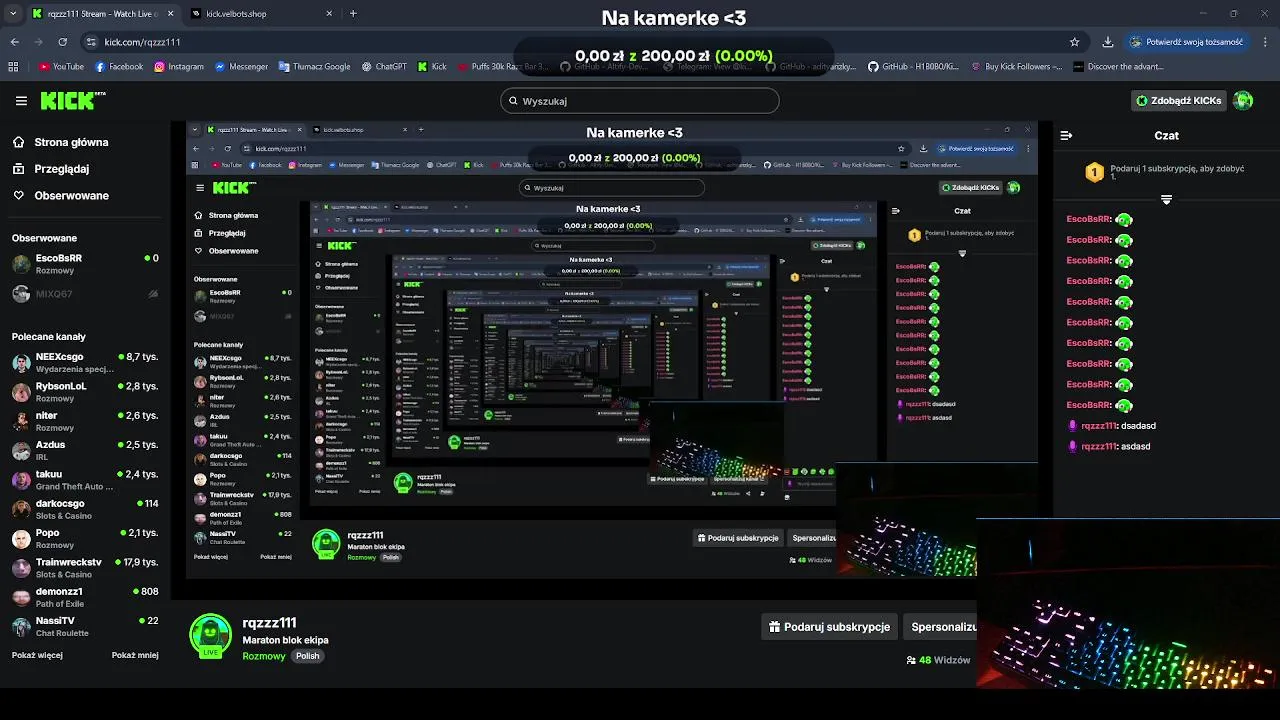
Task: Open GitHub H1B0B0 bookmark
Action: pyautogui.click(x=913, y=67)
